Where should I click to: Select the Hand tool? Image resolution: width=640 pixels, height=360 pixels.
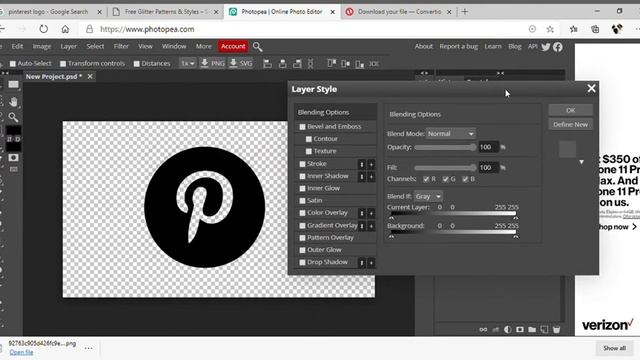13,101
